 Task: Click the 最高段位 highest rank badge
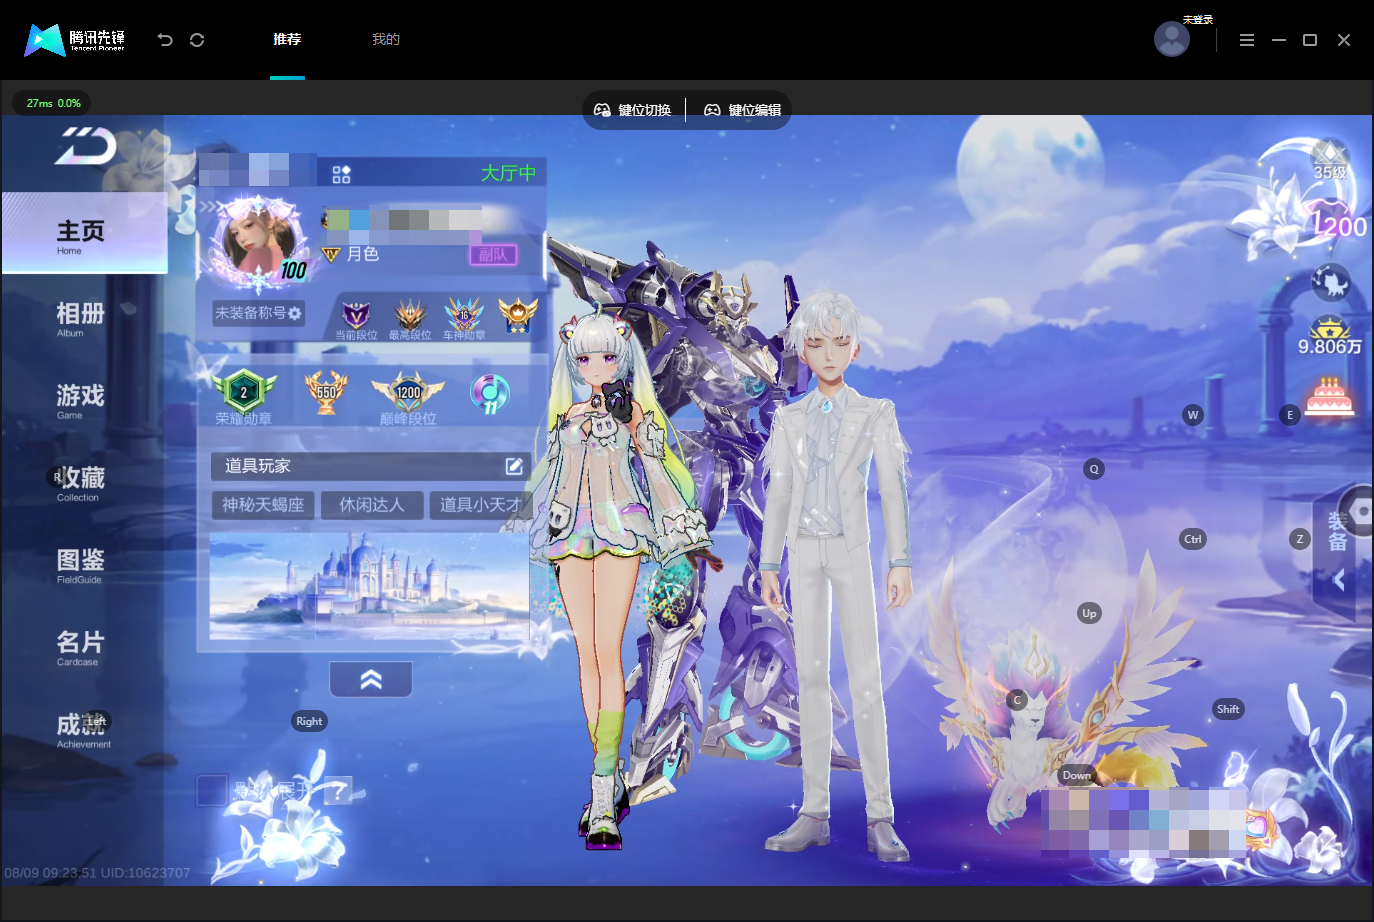[x=410, y=319]
